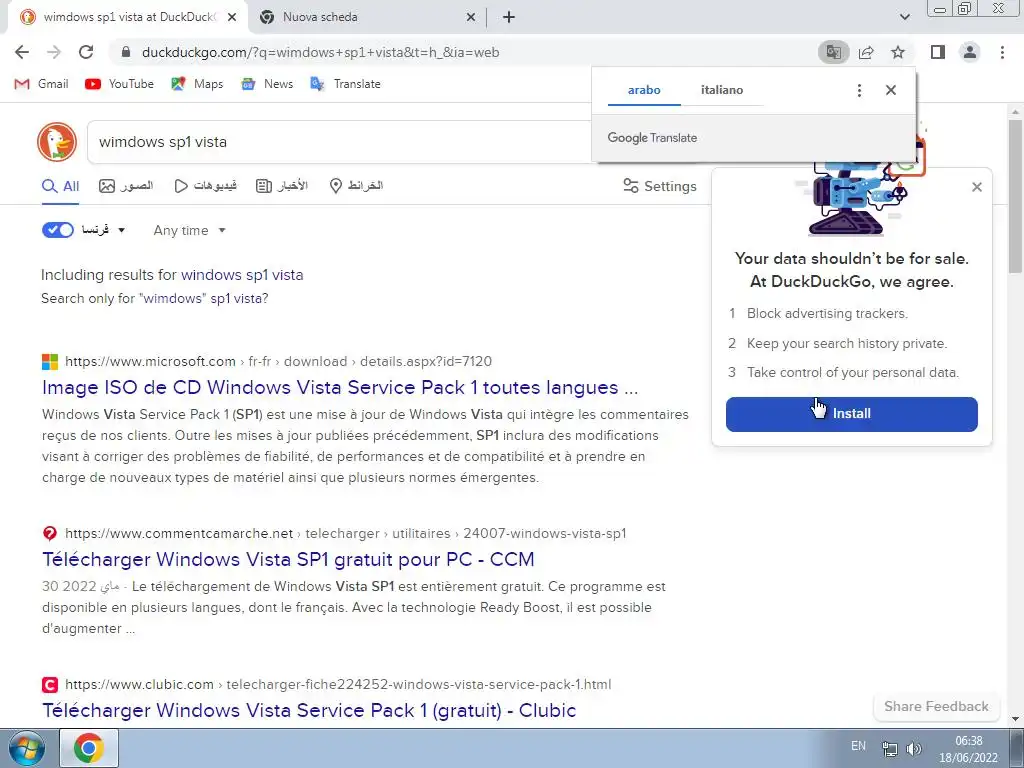The height and width of the screenshot is (768, 1024).
Task: Switch to the Images (الصور) tab
Action: point(126,186)
